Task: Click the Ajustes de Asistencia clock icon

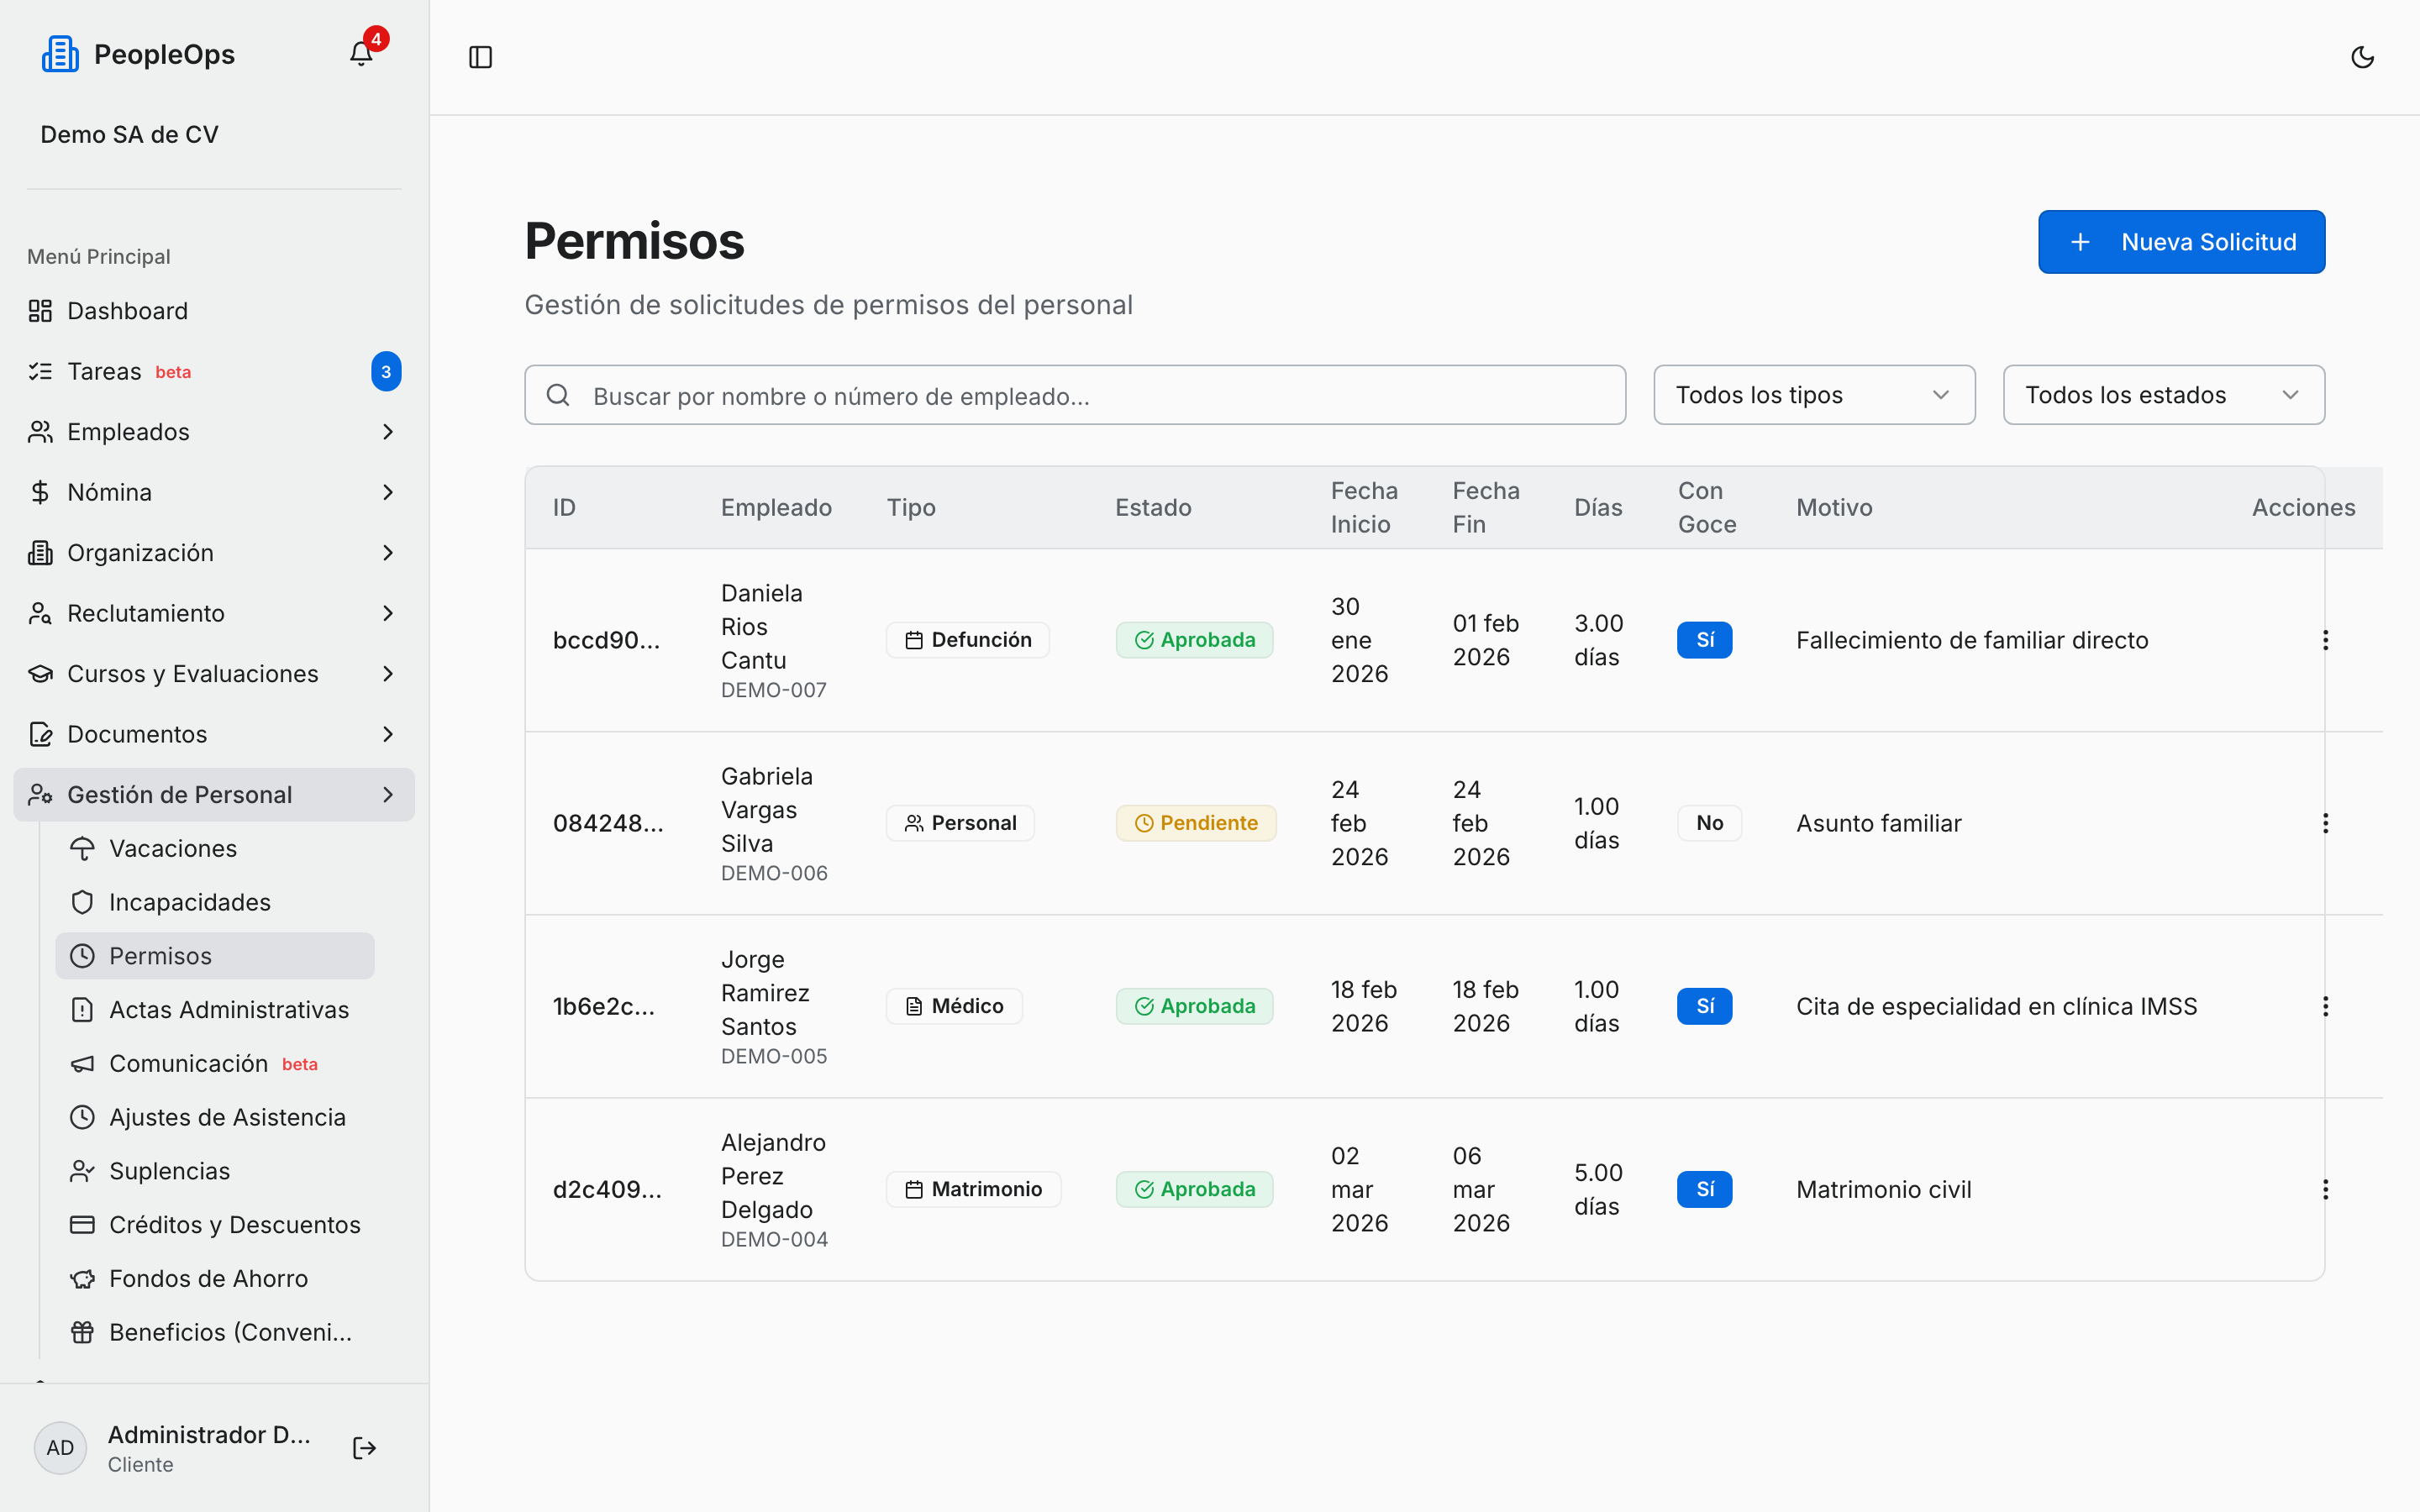Action: [82, 1117]
